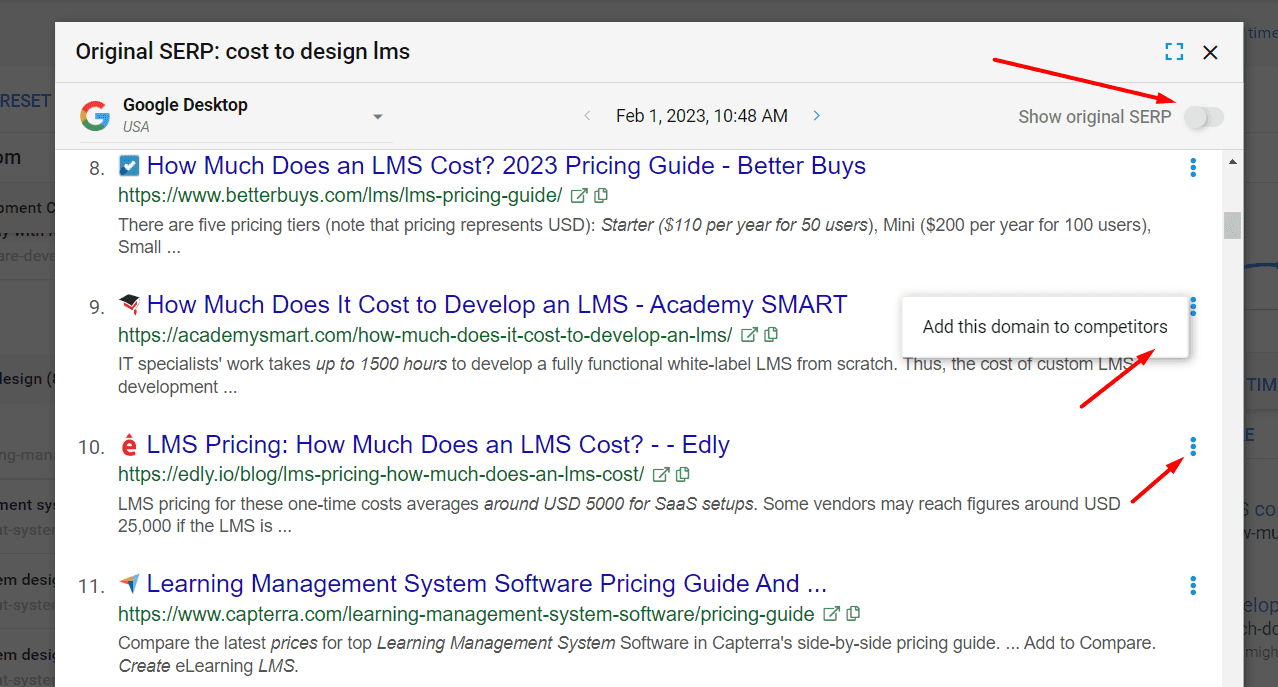Follow the betterbuys.com lms-pricing-guide URL

pos(340,195)
